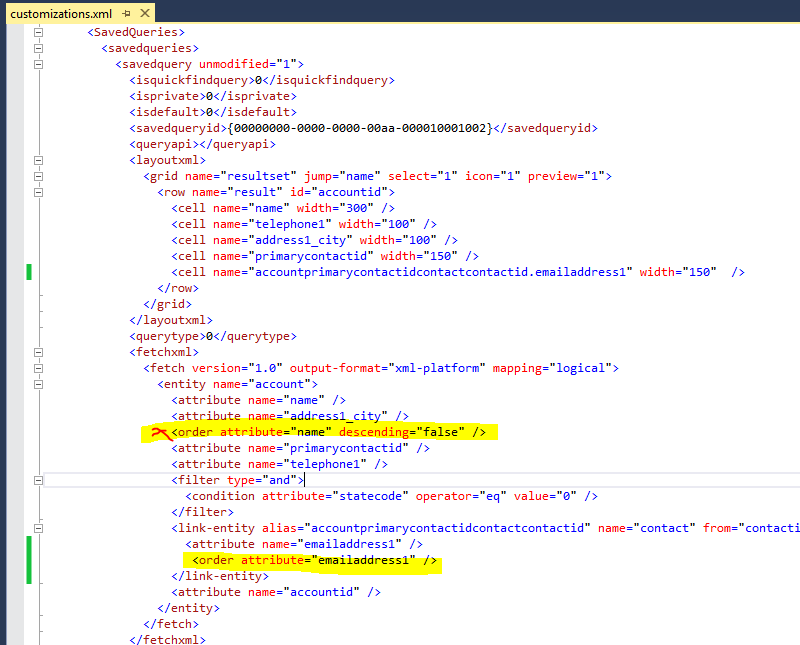The image size is (800, 645).
Task: Click the cell name="telephone1" line
Action: (304, 224)
